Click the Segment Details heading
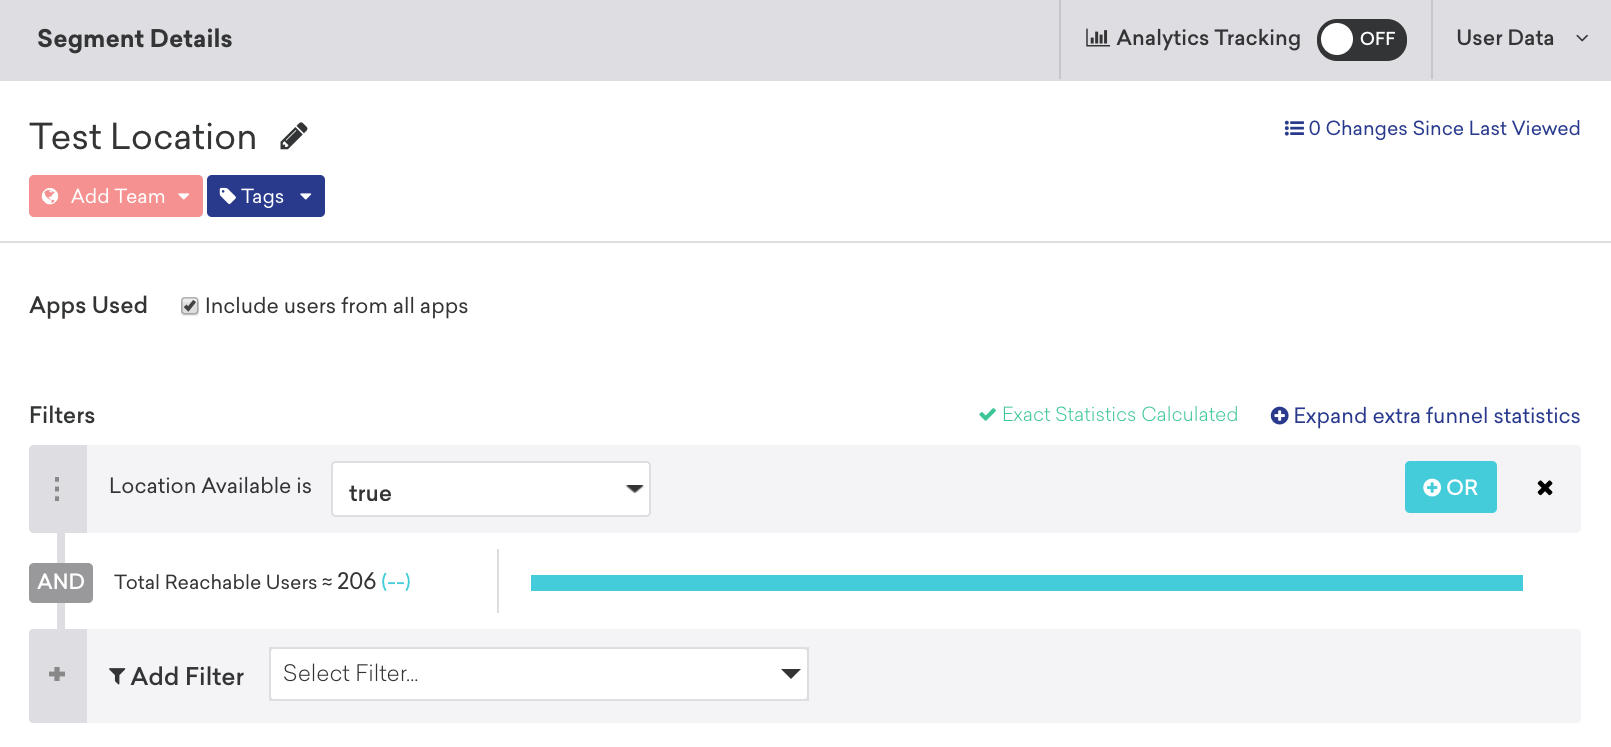The height and width of the screenshot is (747, 1611). point(135,39)
